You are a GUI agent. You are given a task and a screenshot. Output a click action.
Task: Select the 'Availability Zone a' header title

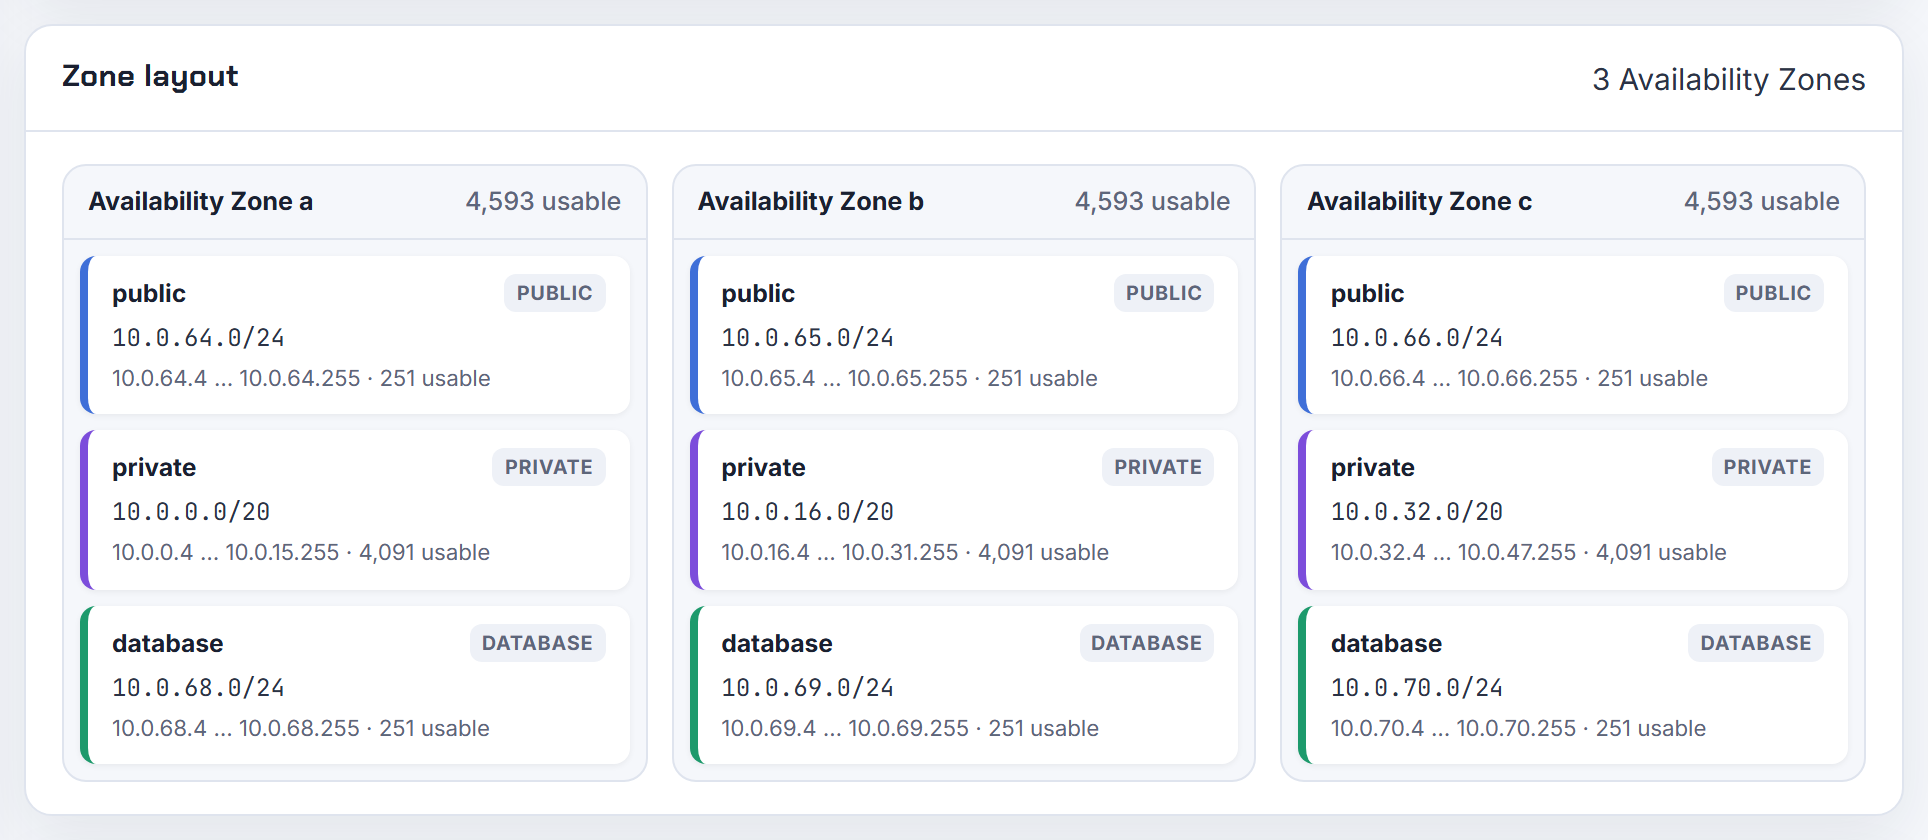[x=201, y=202]
